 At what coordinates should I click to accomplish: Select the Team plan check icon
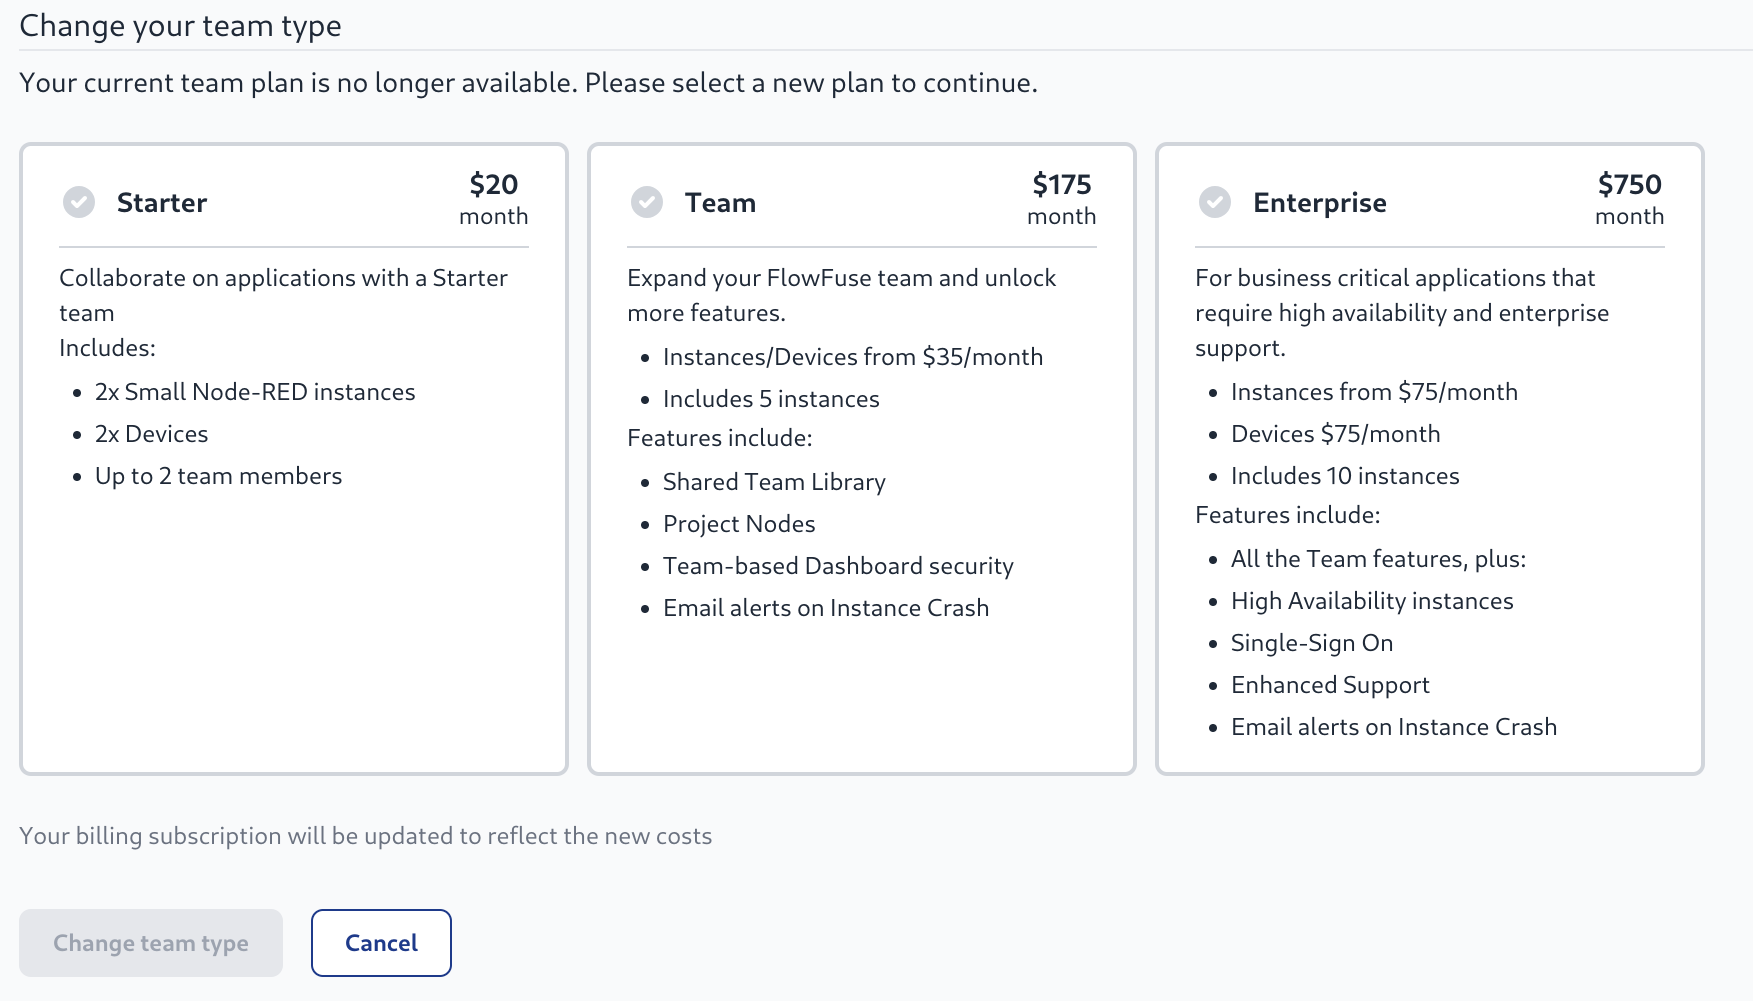click(647, 202)
